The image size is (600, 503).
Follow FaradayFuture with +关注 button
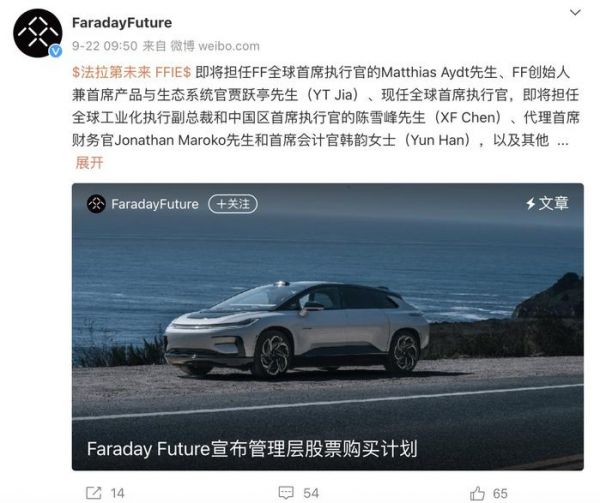233,204
